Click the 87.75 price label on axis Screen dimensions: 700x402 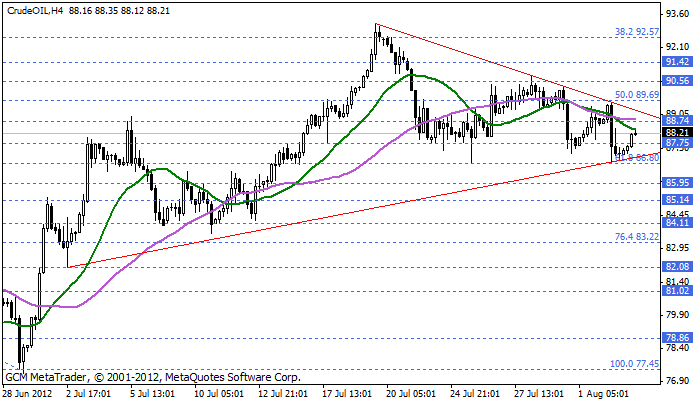(x=678, y=143)
